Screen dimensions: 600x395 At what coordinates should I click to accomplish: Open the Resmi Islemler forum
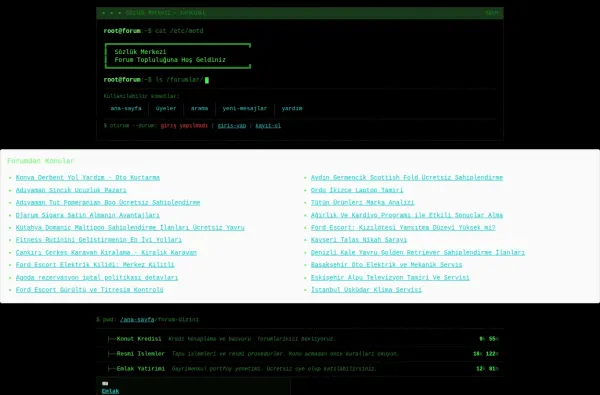(140, 354)
